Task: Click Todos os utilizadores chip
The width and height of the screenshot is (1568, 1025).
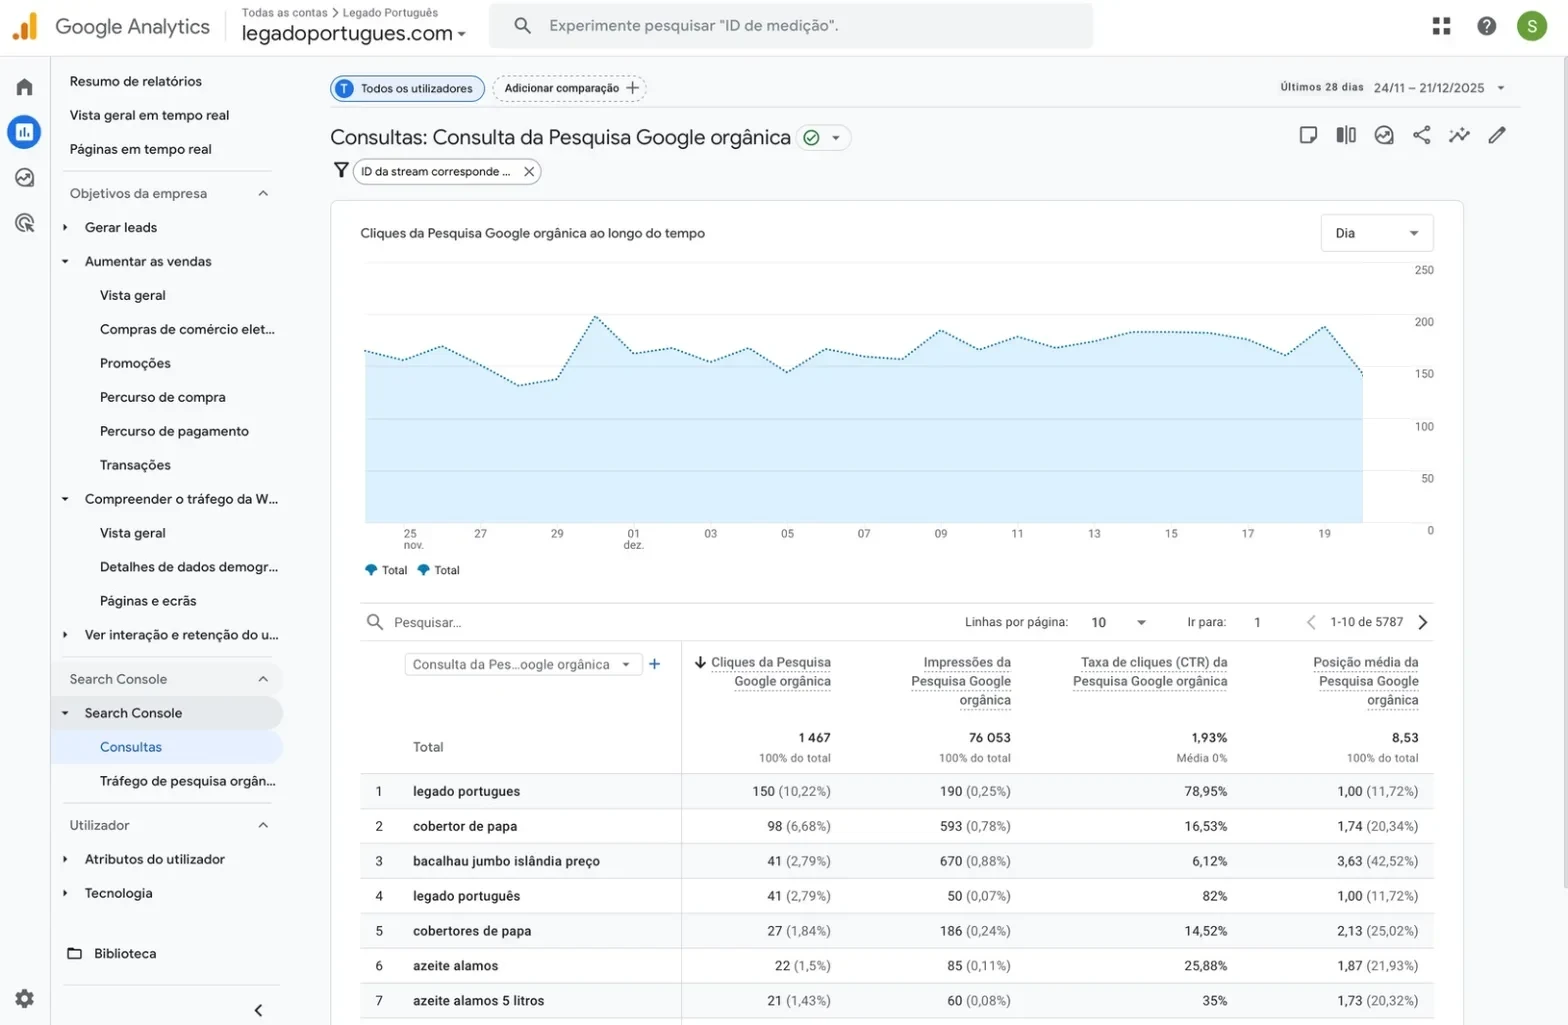Action: (x=407, y=88)
